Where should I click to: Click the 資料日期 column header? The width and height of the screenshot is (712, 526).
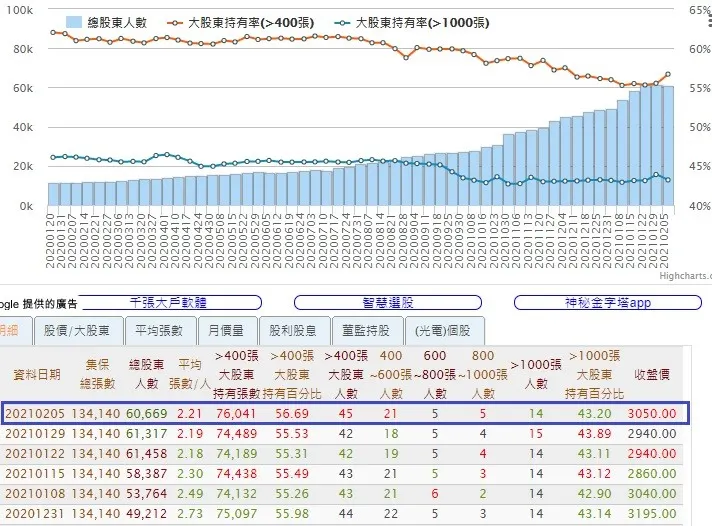[37, 375]
